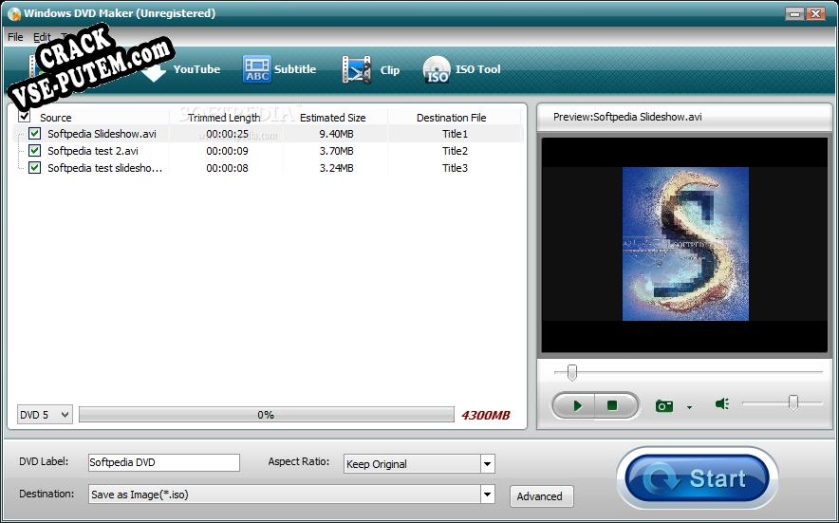Click the 00:00:25 trimmed length
This screenshot has width=839, height=523.
point(227,134)
